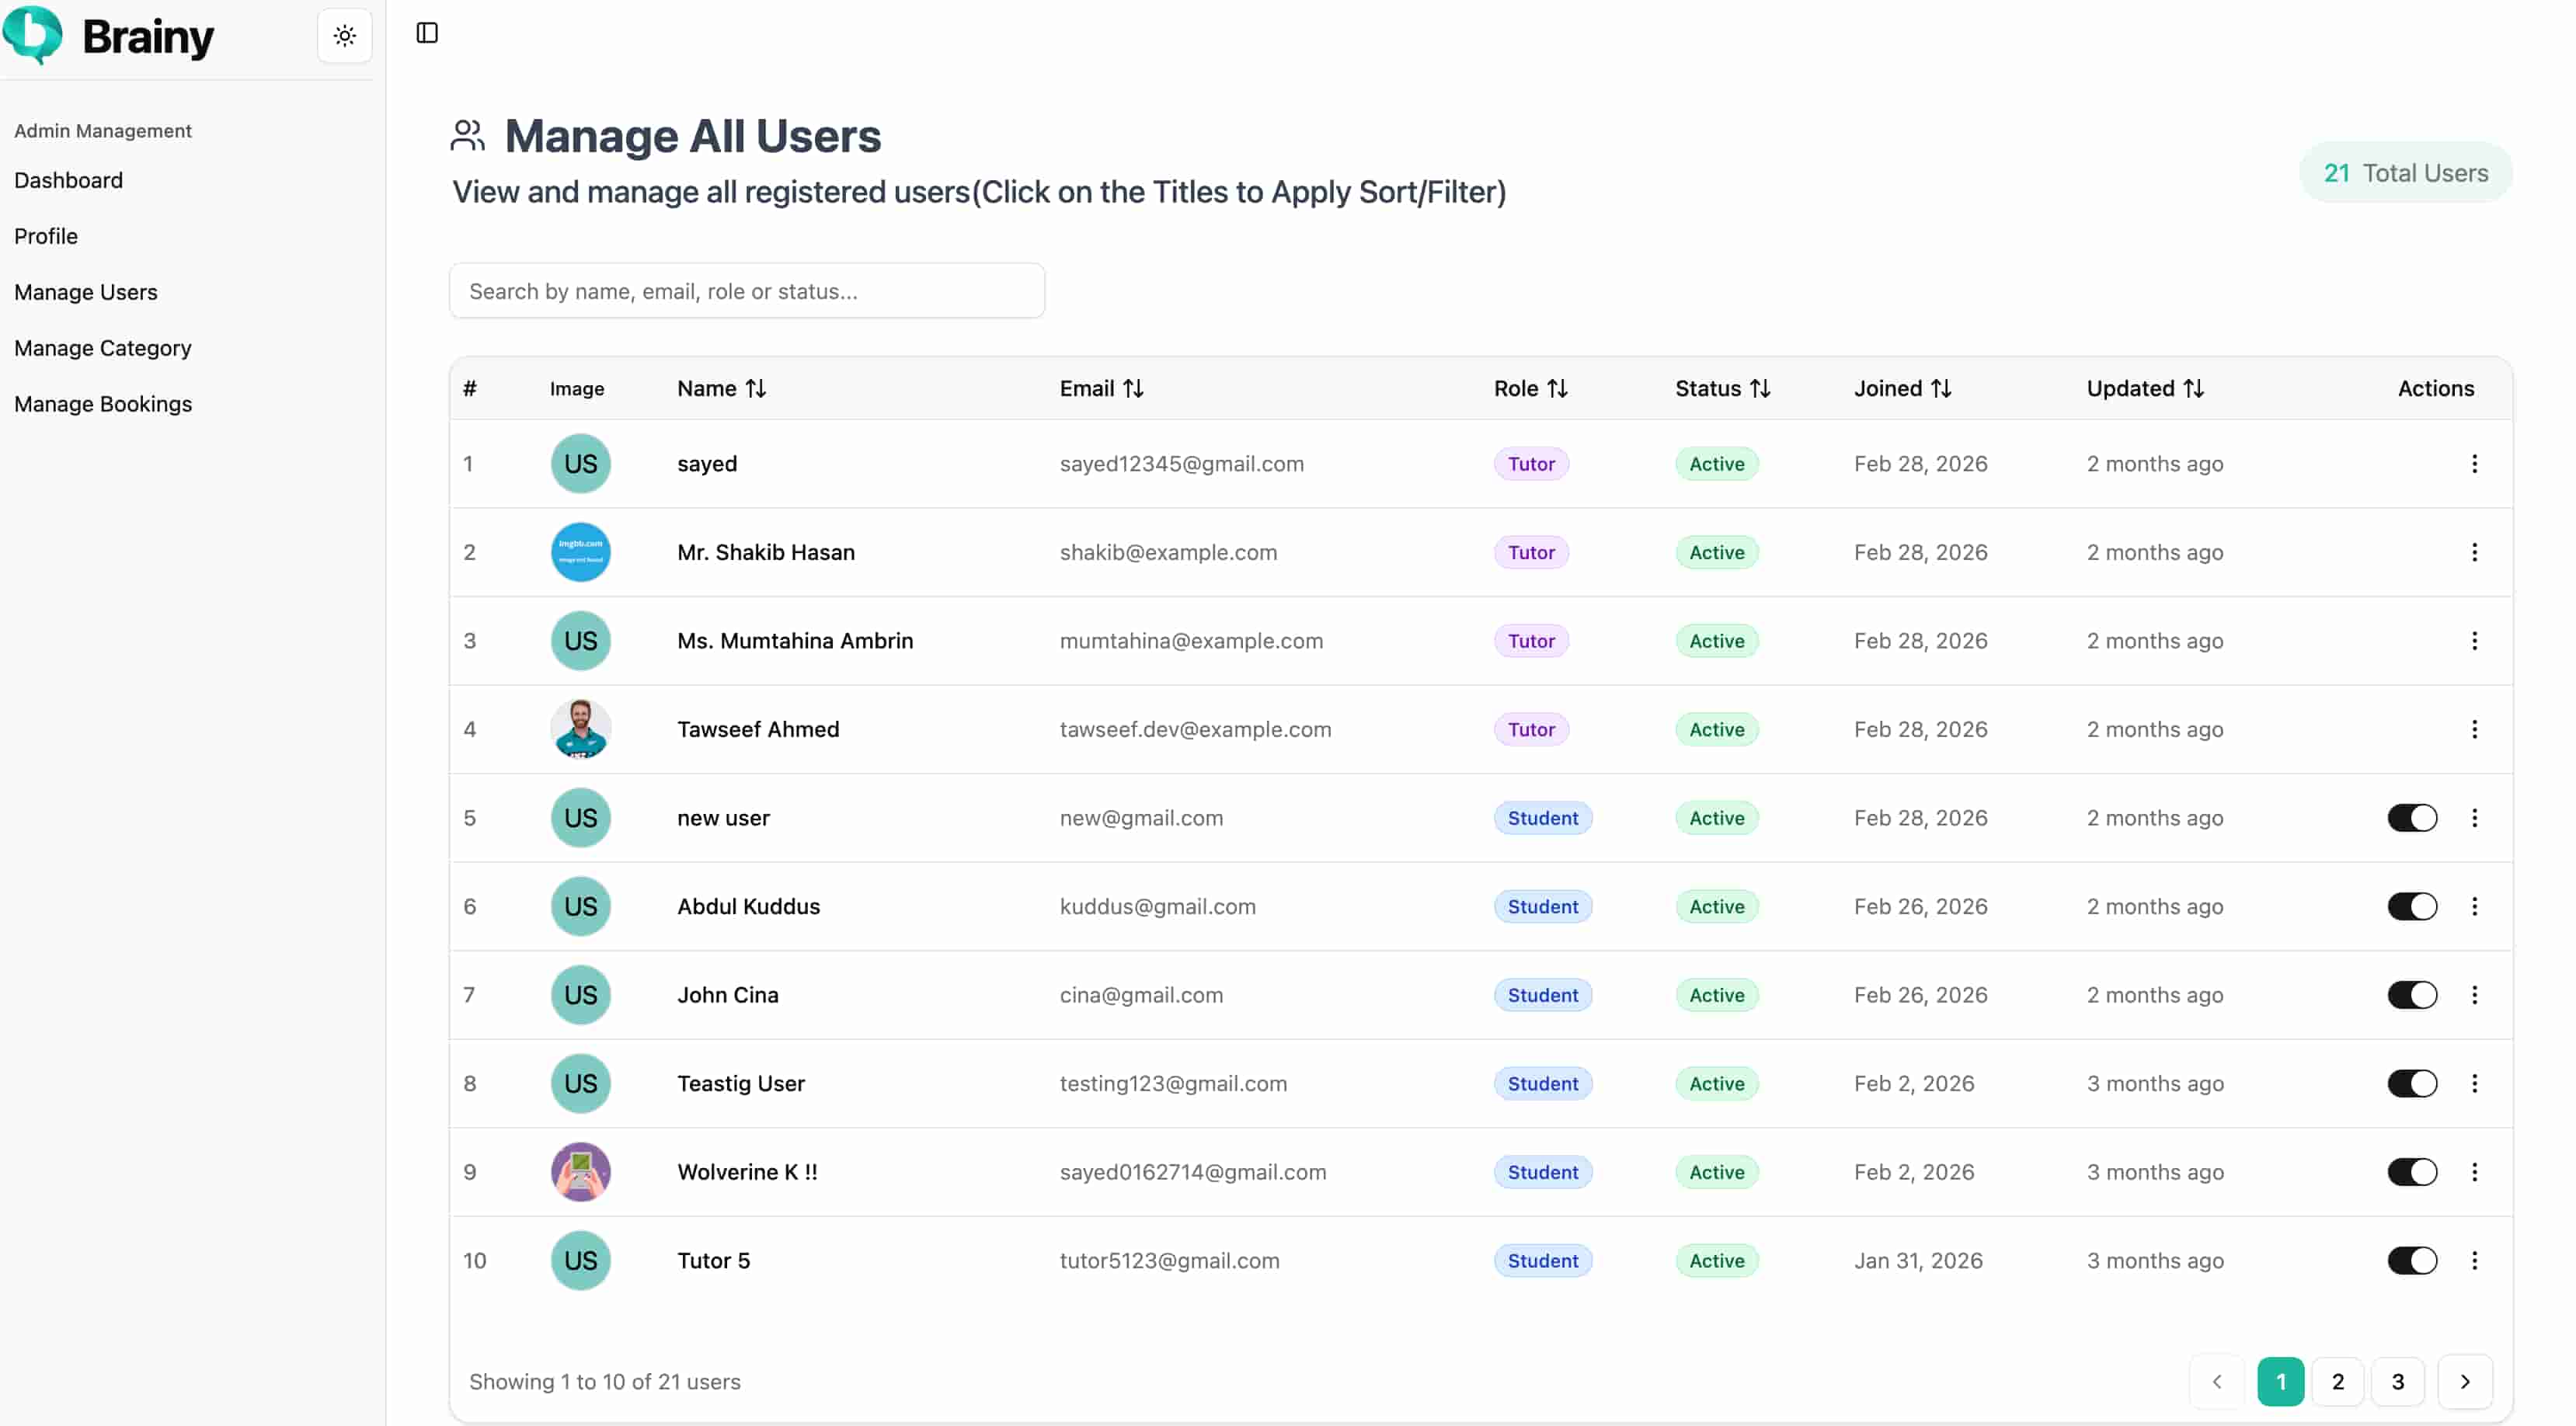Click the 21 Total Users badge
2576x1426 pixels.
2405,173
